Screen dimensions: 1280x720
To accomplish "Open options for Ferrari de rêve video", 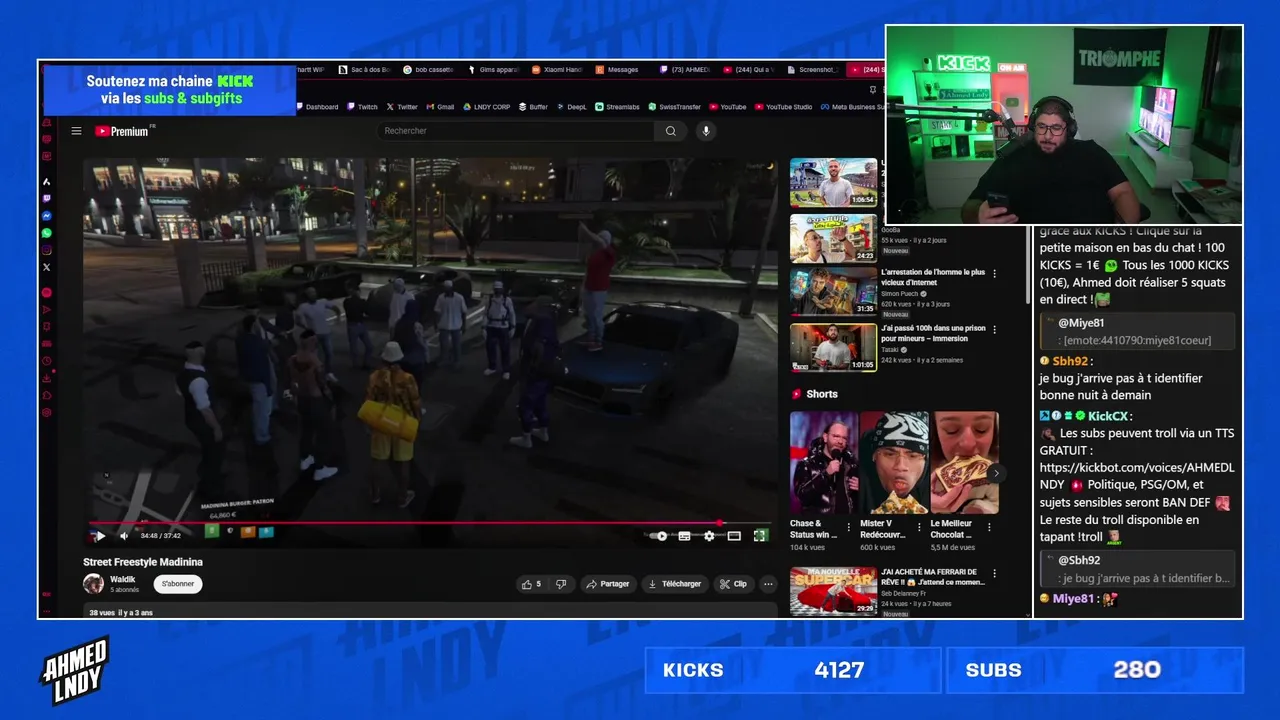I will (x=994, y=574).
